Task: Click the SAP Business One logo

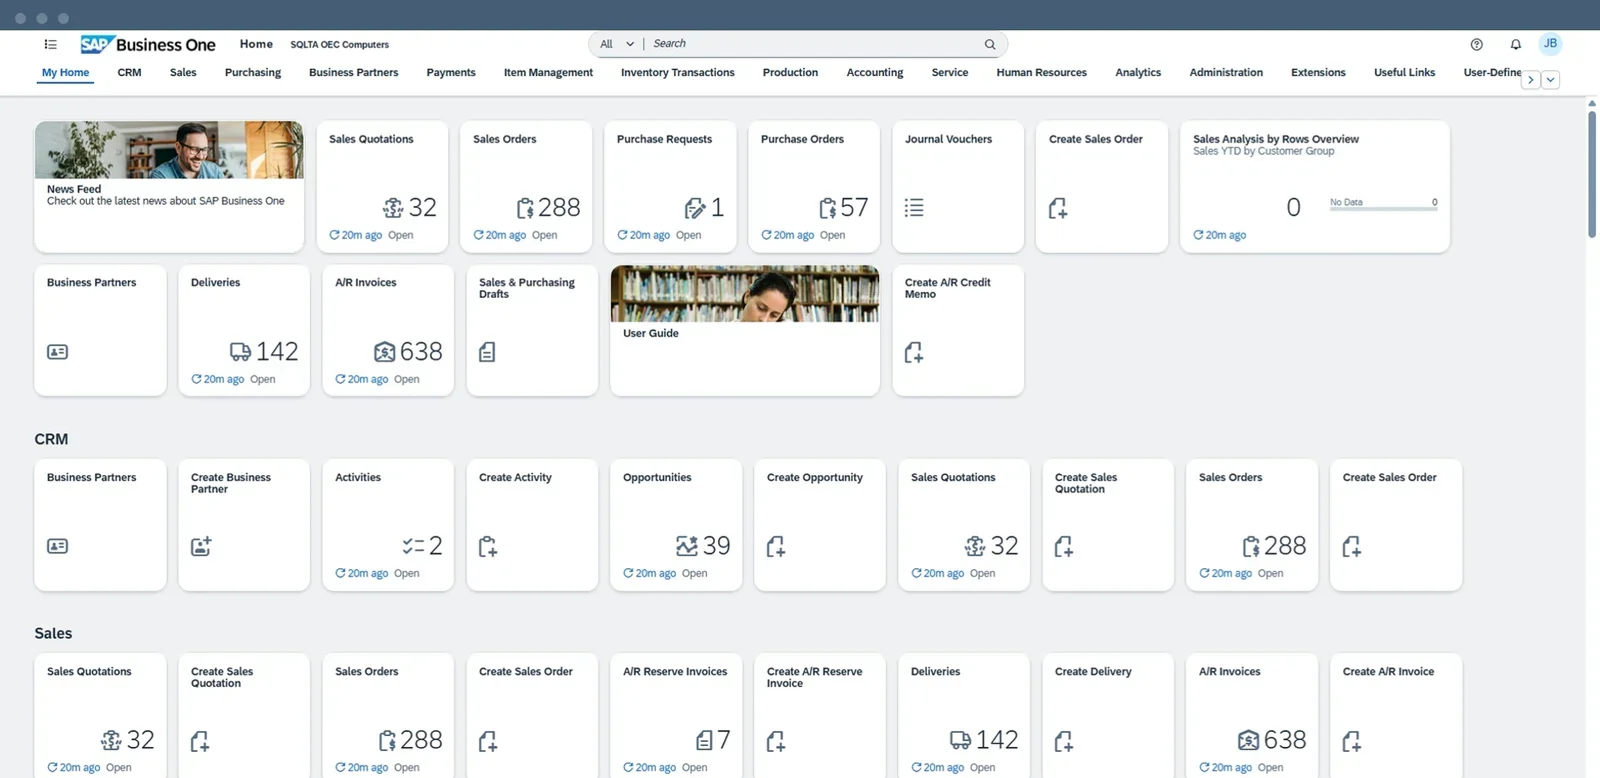Action: click(x=148, y=44)
